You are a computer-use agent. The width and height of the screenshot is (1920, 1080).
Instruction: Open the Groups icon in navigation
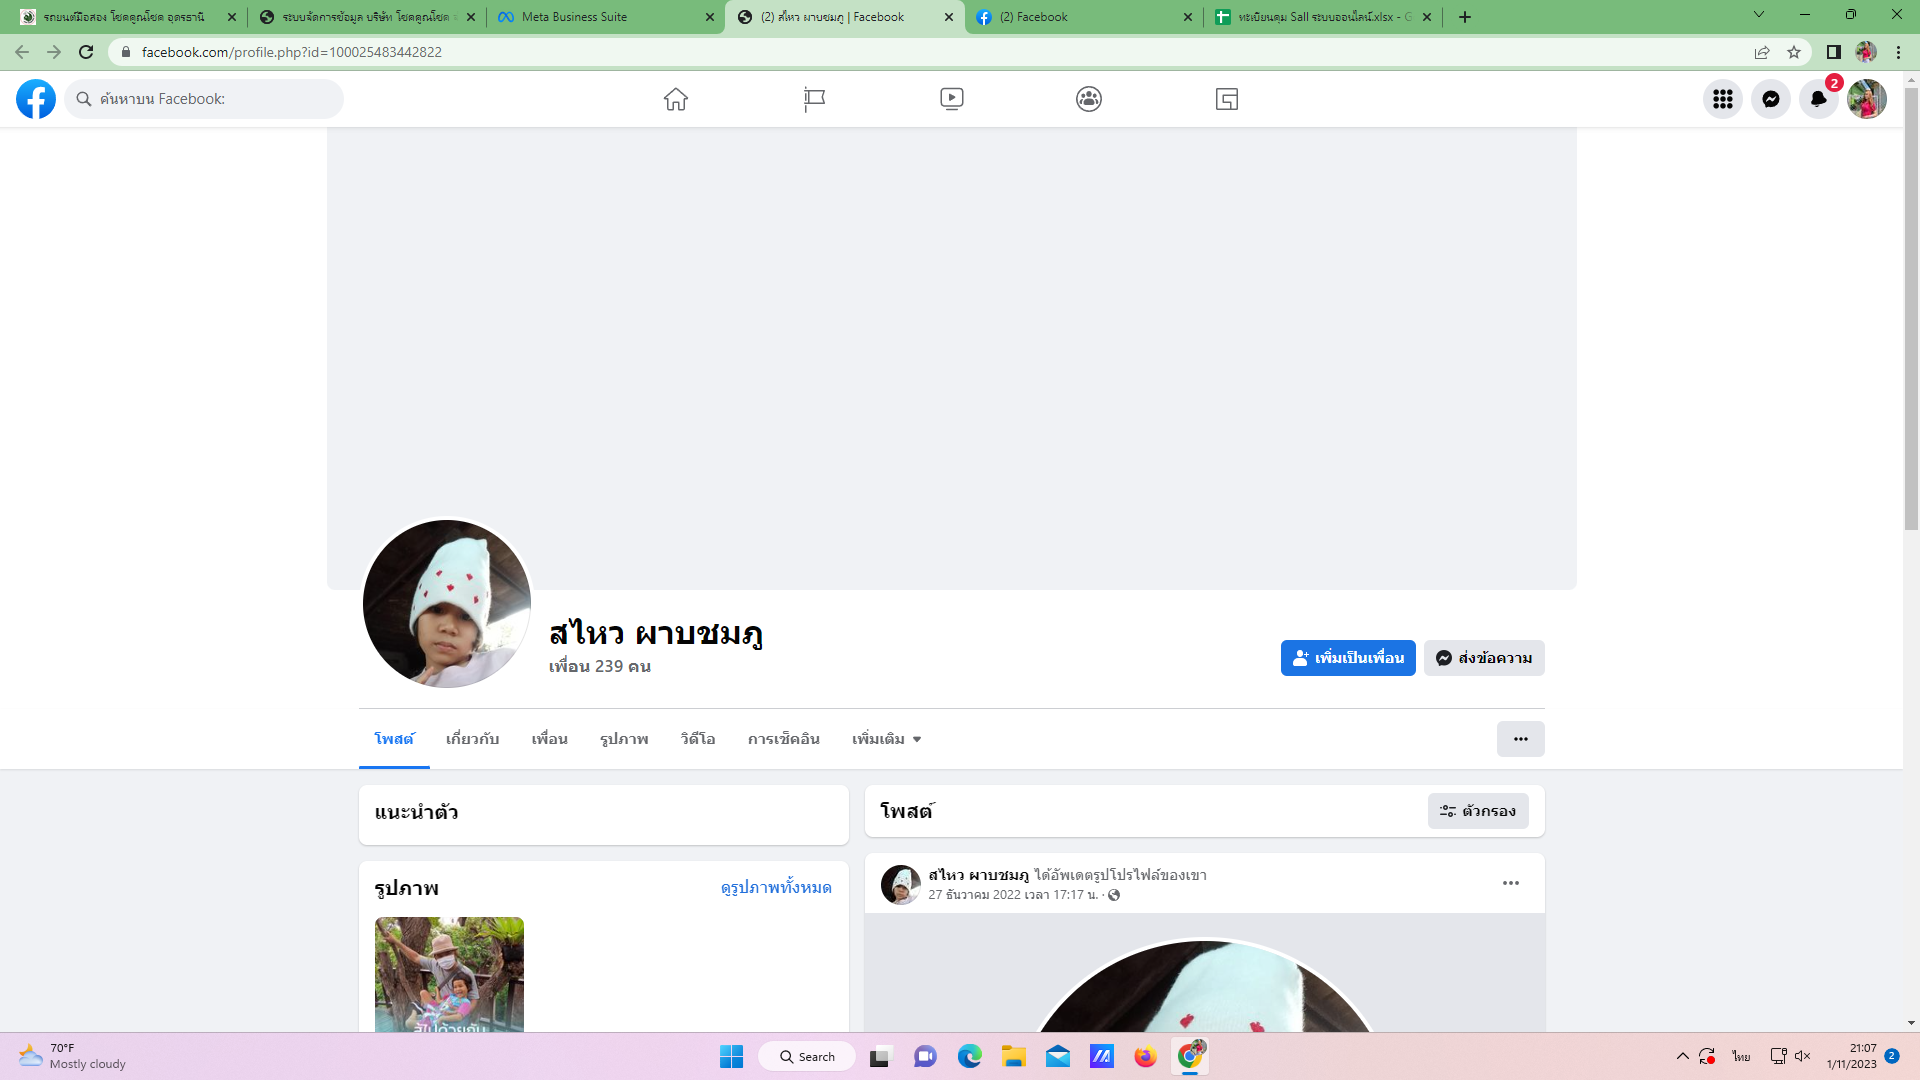(1089, 99)
